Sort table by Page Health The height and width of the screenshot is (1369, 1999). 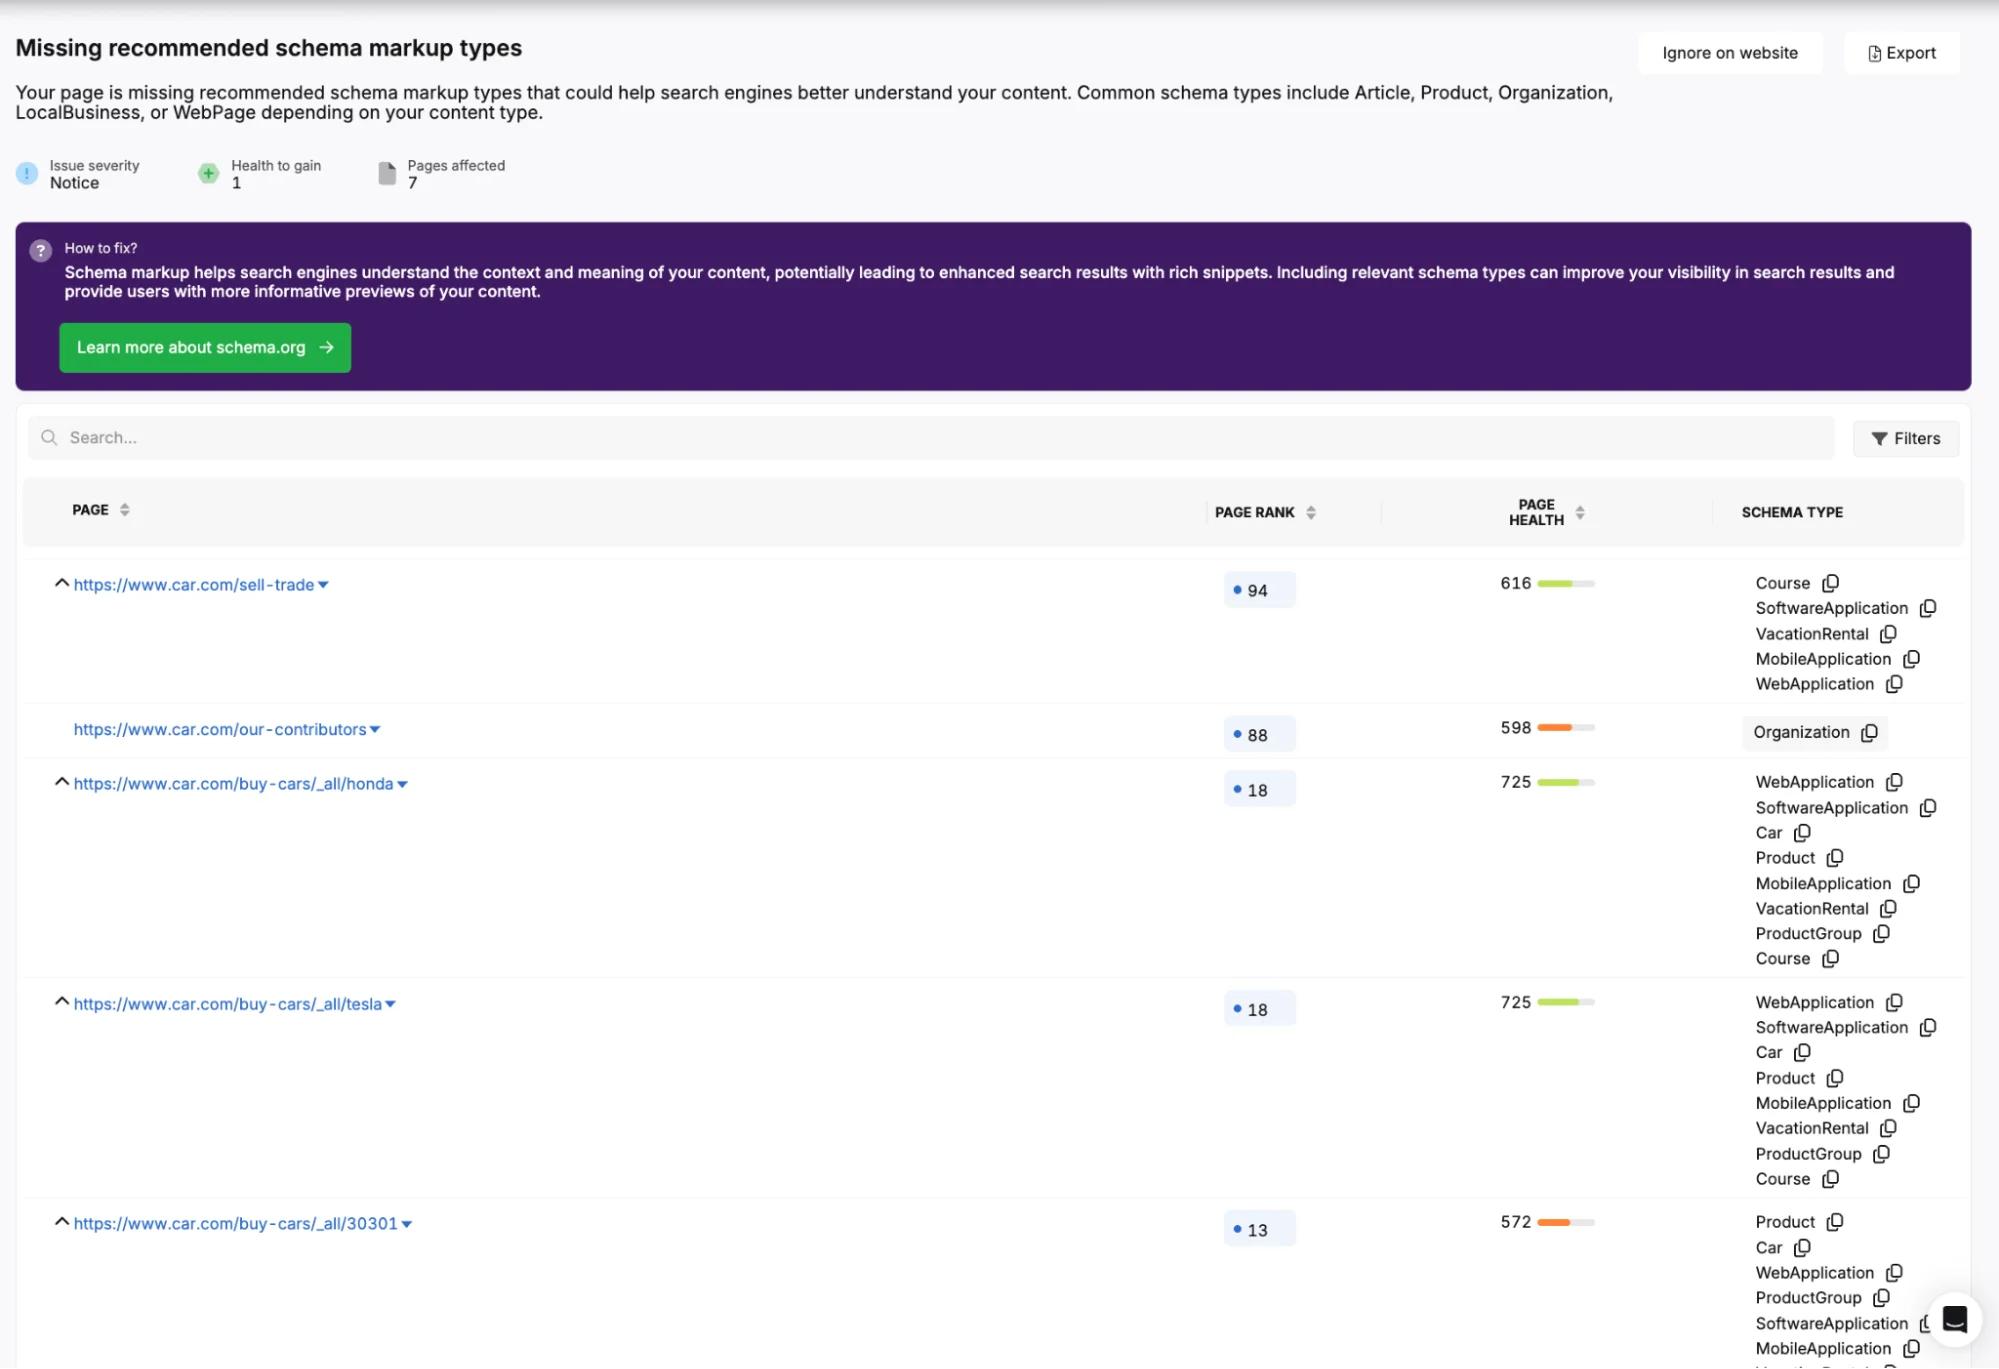click(1580, 512)
